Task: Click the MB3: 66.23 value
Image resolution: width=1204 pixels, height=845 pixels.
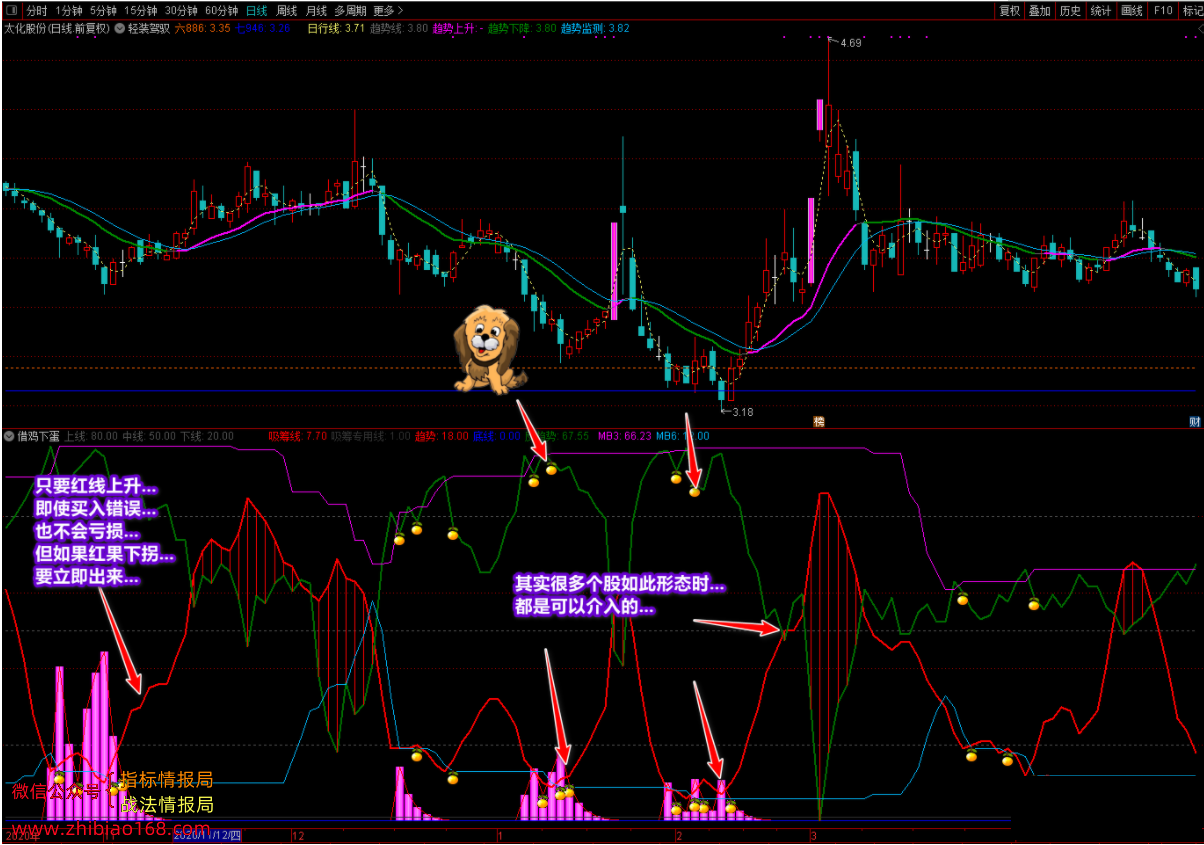Action: pos(625,436)
